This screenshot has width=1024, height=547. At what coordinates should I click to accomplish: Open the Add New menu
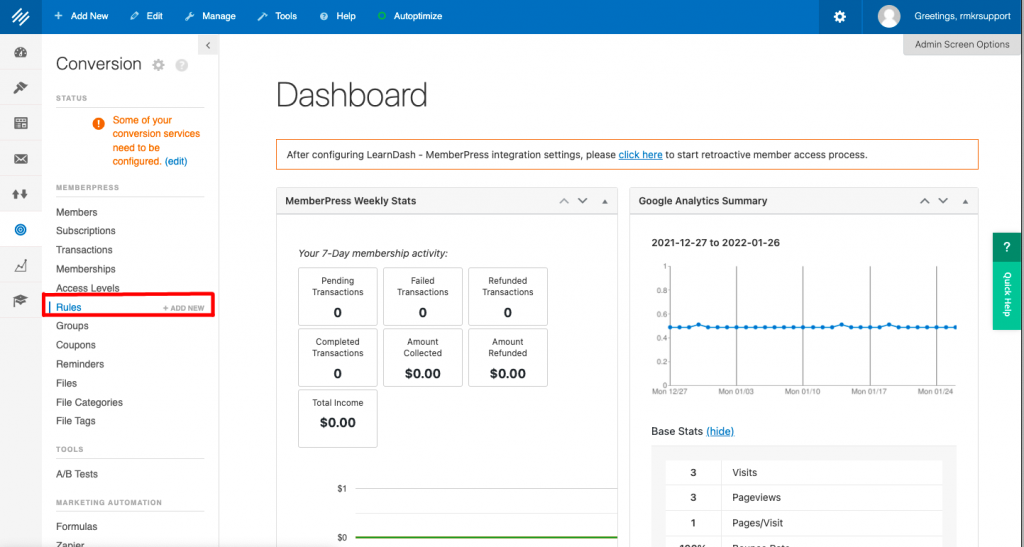pyautogui.click(x=81, y=17)
